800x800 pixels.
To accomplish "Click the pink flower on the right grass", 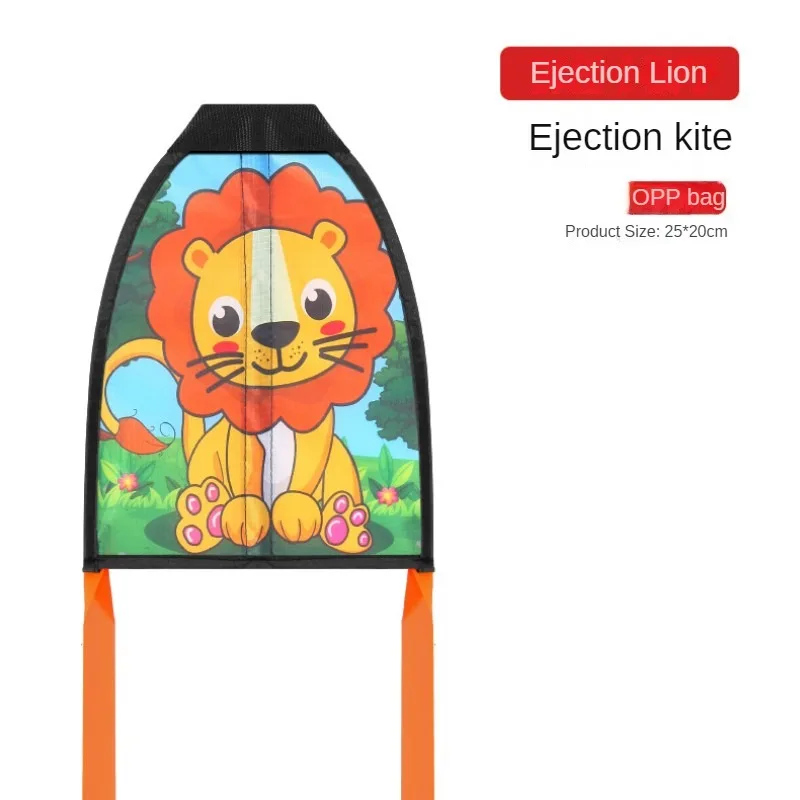I will pos(388,495).
